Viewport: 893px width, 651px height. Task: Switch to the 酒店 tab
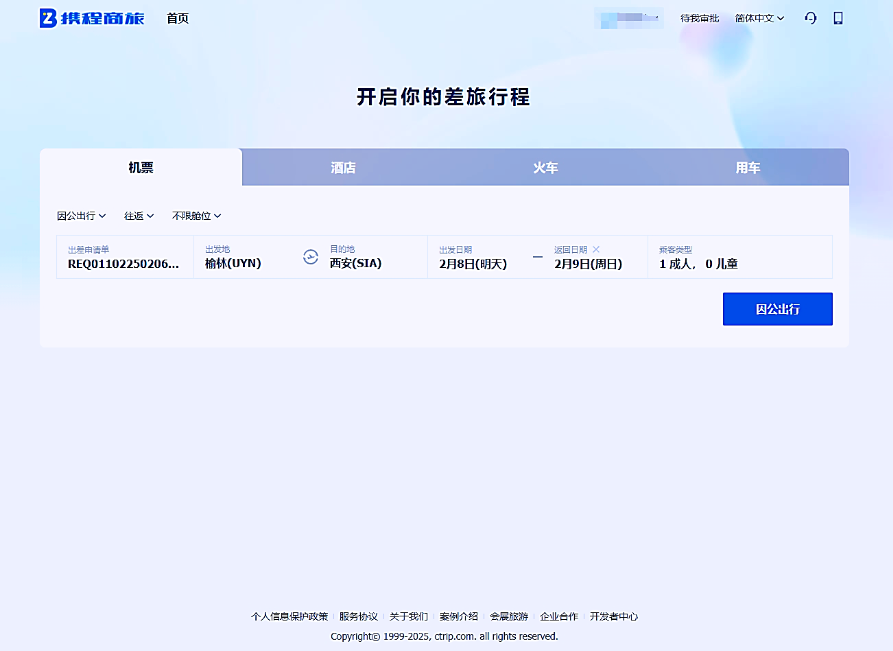coord(343,168)
